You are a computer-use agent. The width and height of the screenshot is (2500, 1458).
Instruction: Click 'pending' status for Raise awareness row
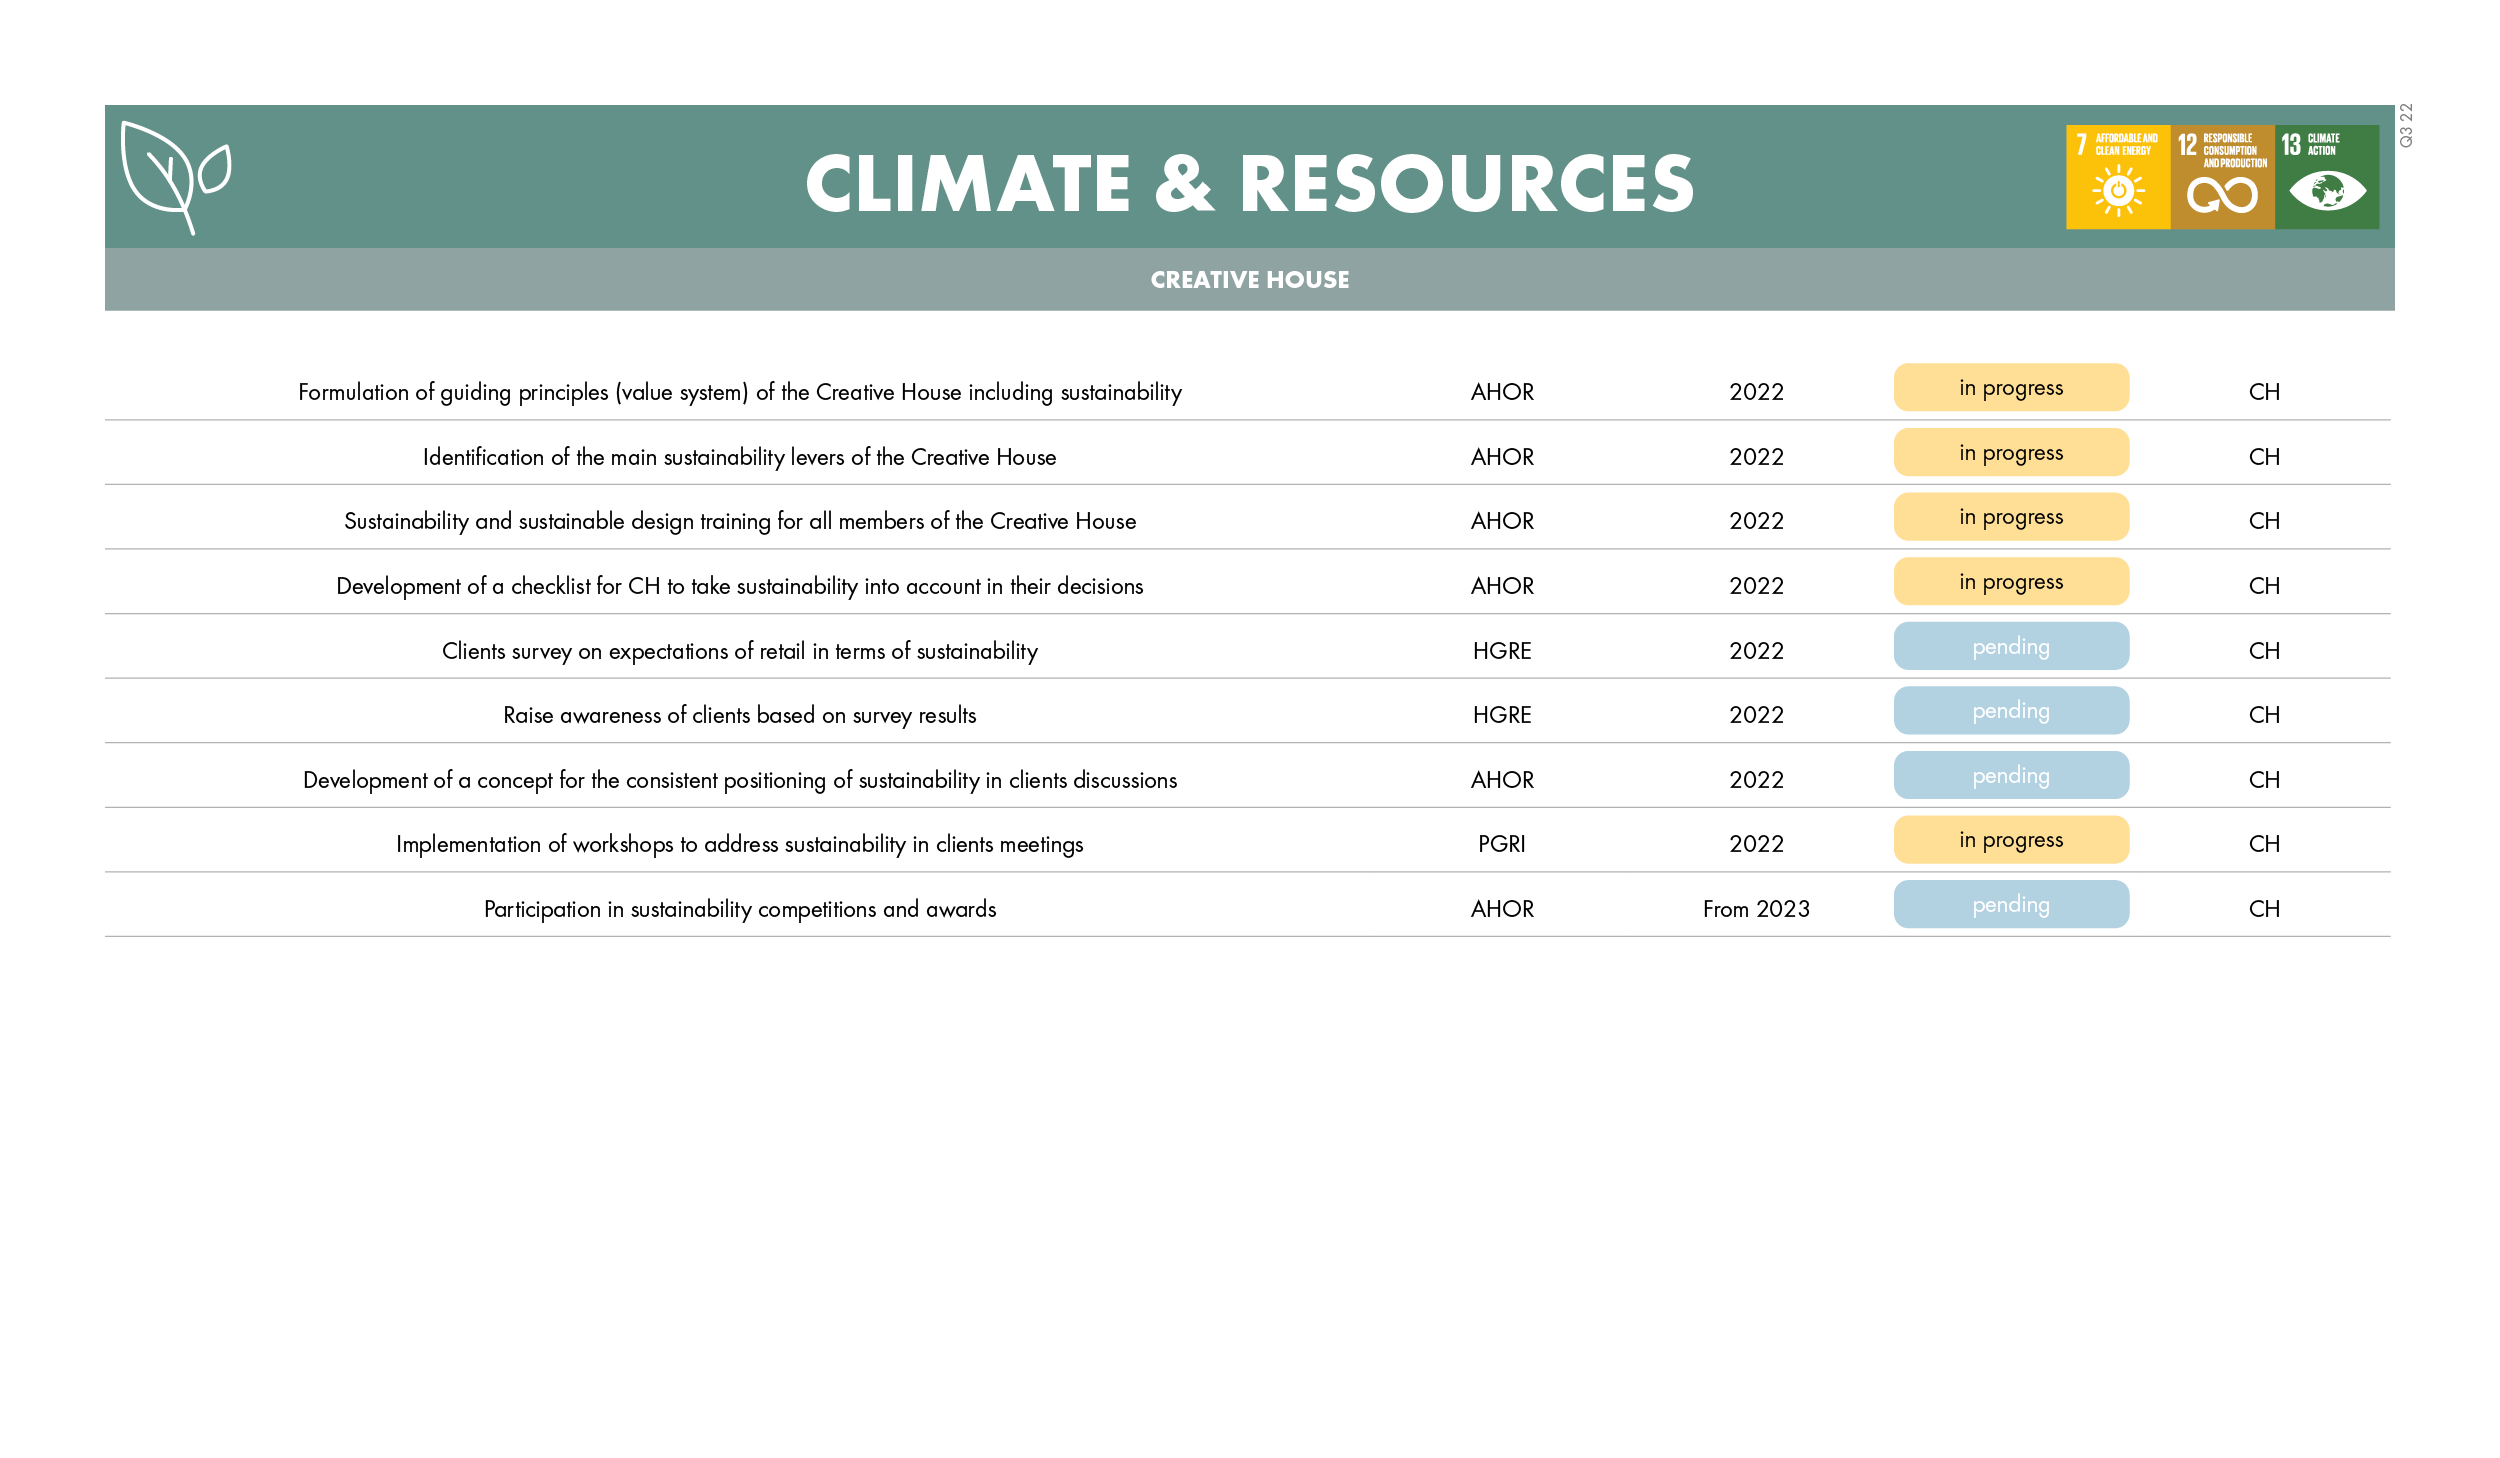coord(2010,711)
